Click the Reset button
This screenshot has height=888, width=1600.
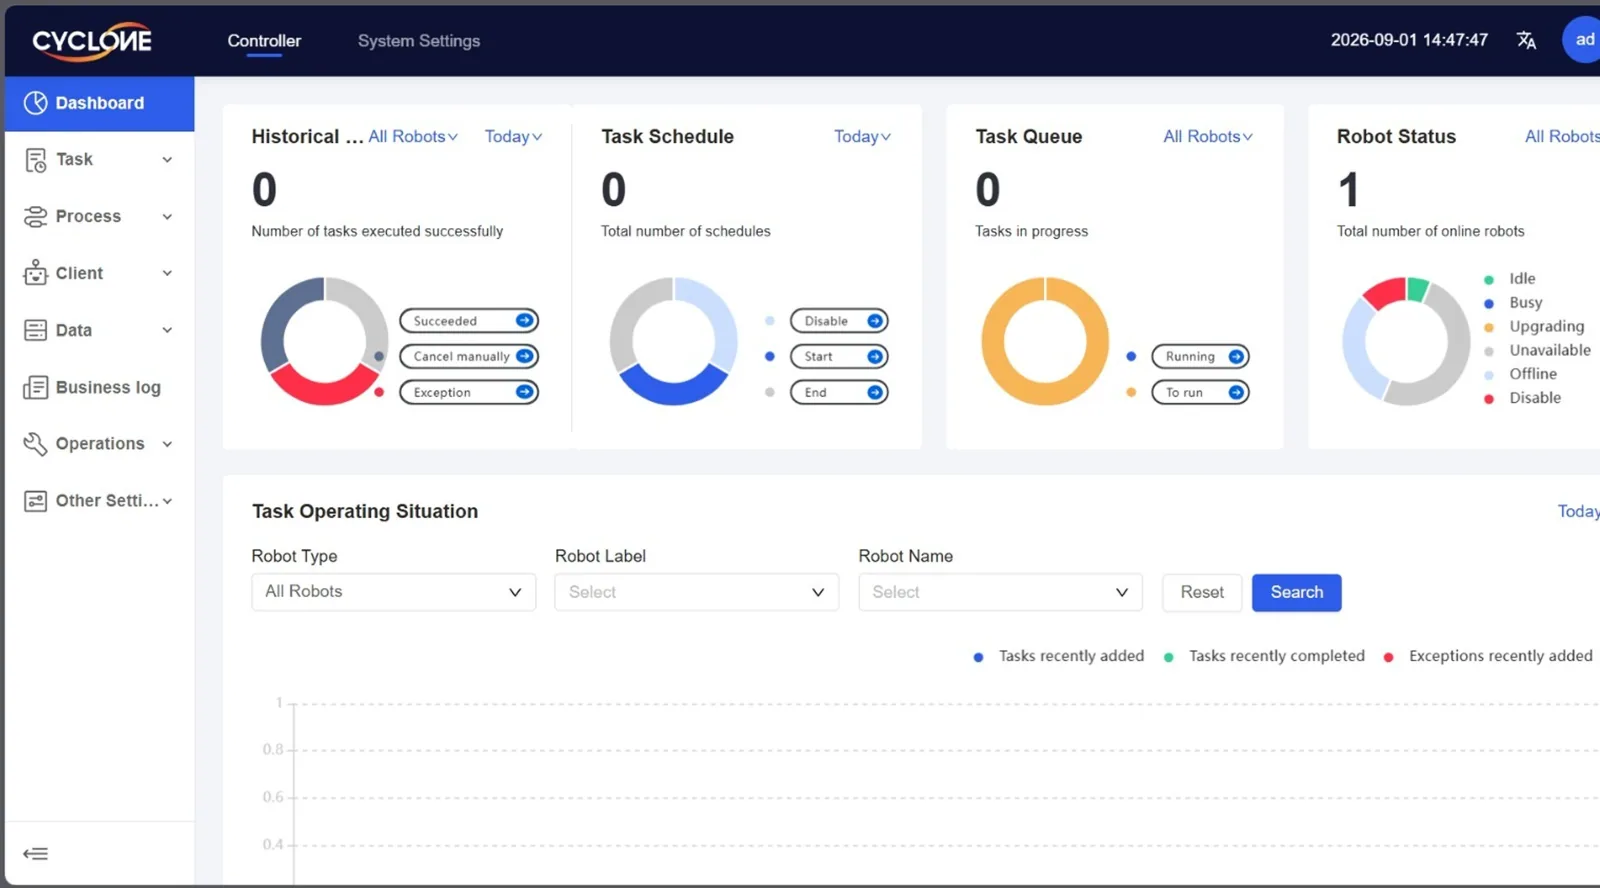coord(1202,592)
